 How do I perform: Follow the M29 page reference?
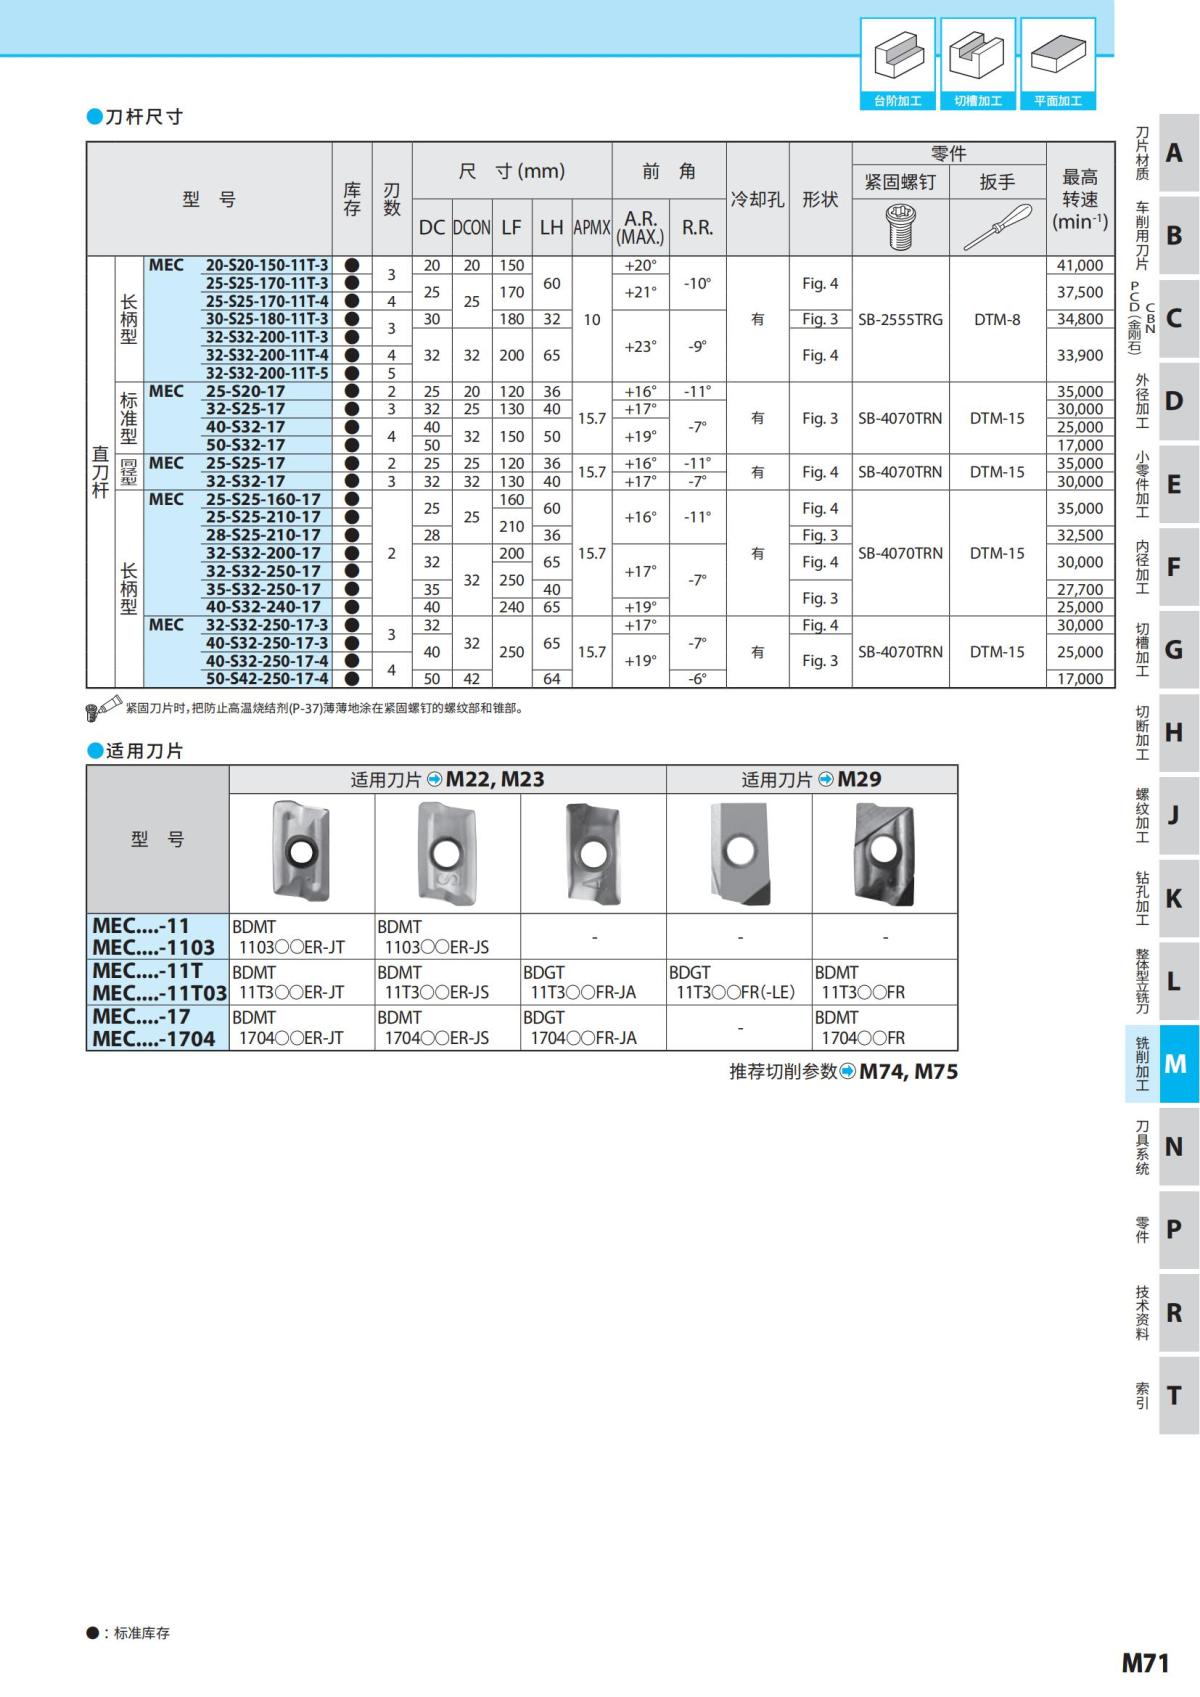pos(859,780)
